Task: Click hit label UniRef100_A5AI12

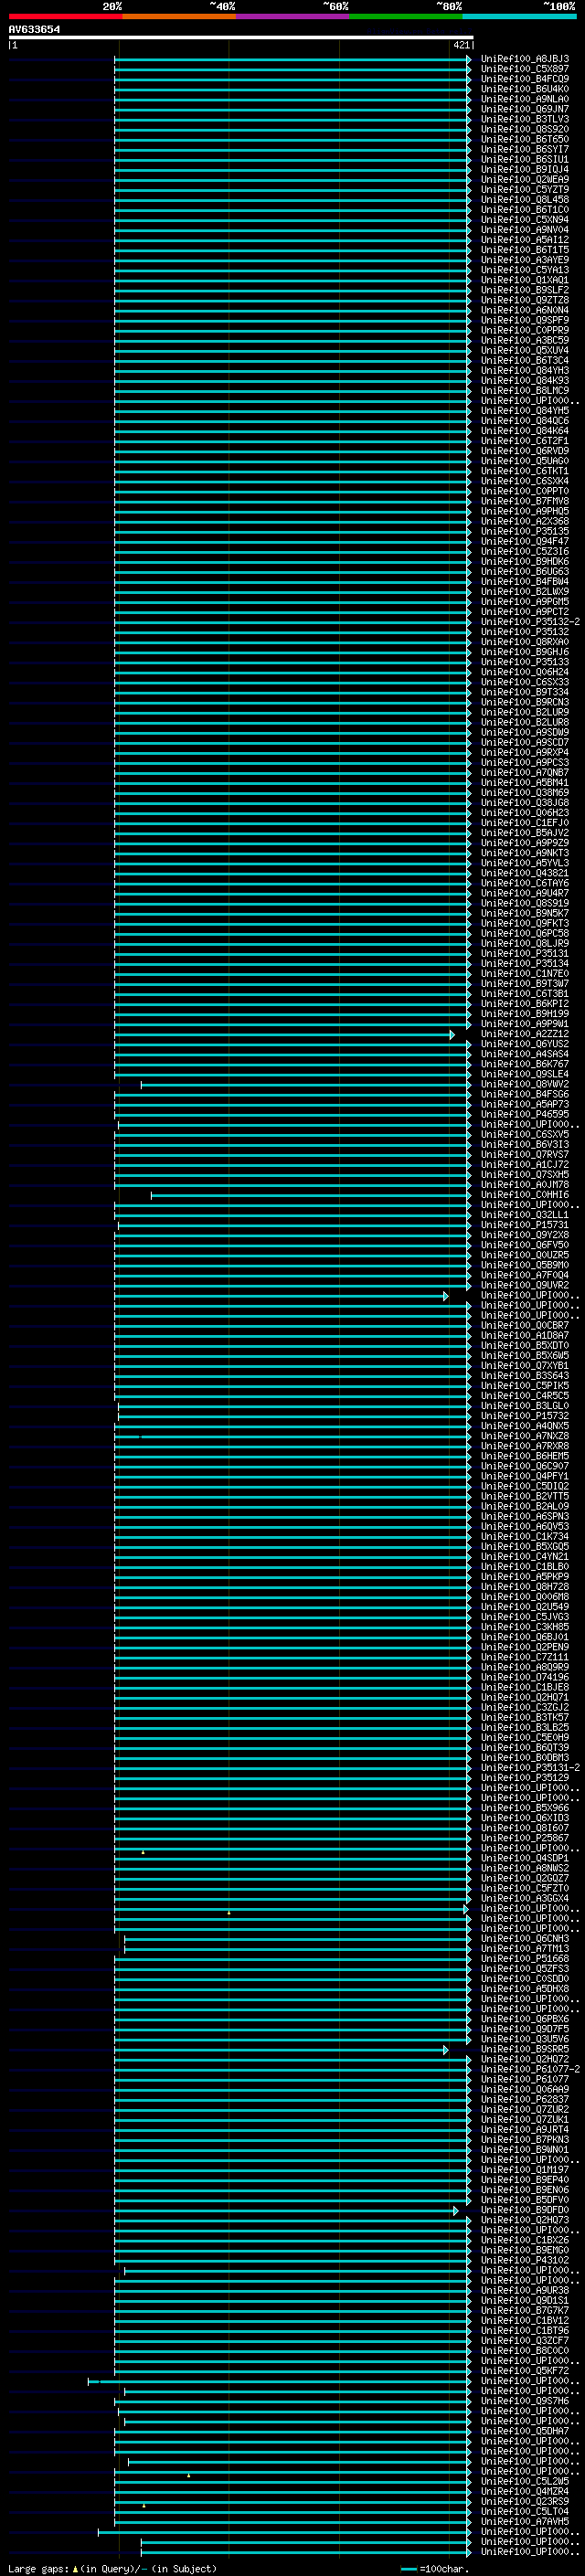Action: pos(525,240)
